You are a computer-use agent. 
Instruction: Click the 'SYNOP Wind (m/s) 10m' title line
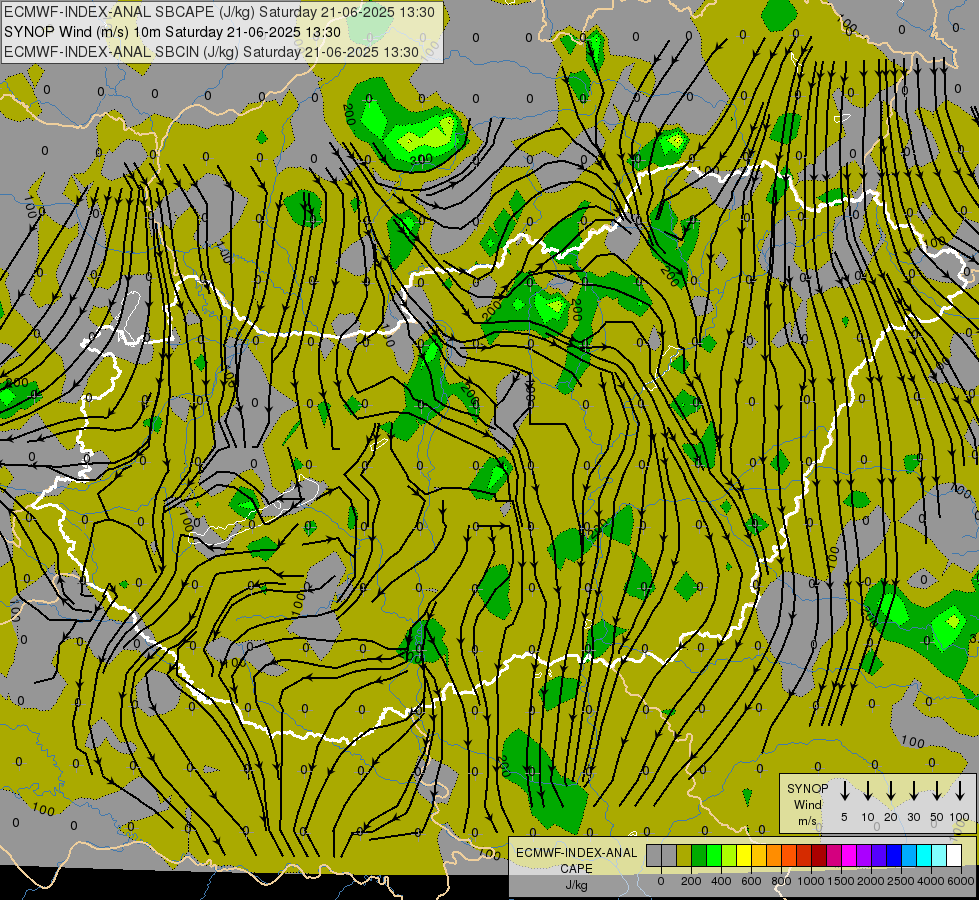(172, 32)
